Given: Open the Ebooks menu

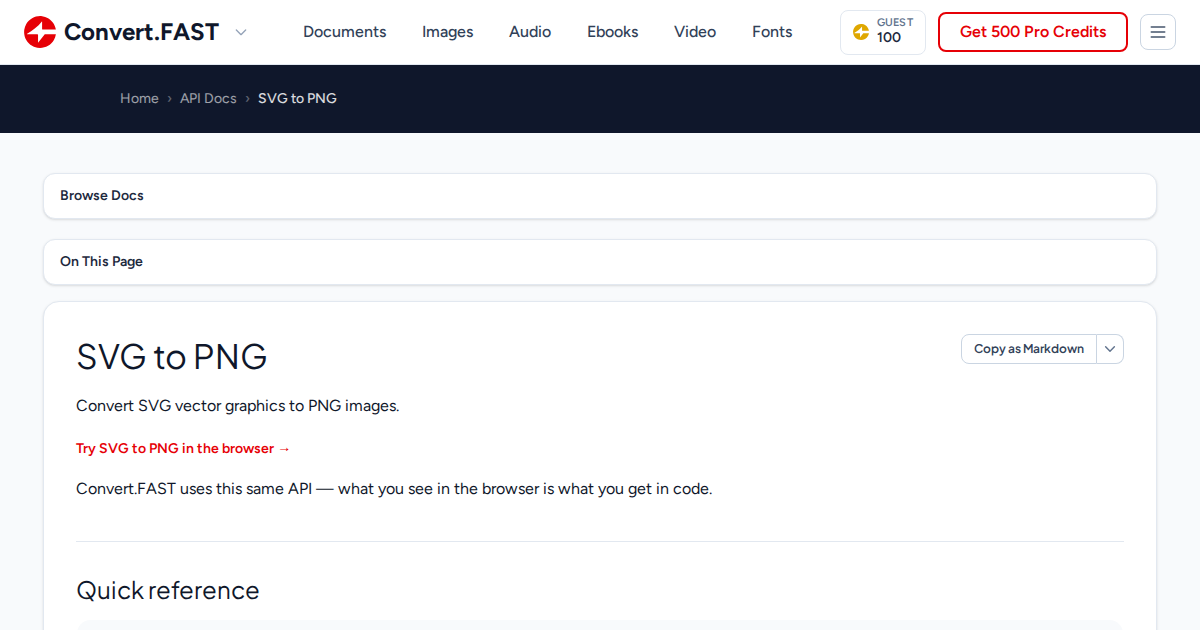Looking at the screenshot, I should tap(613, 32).
